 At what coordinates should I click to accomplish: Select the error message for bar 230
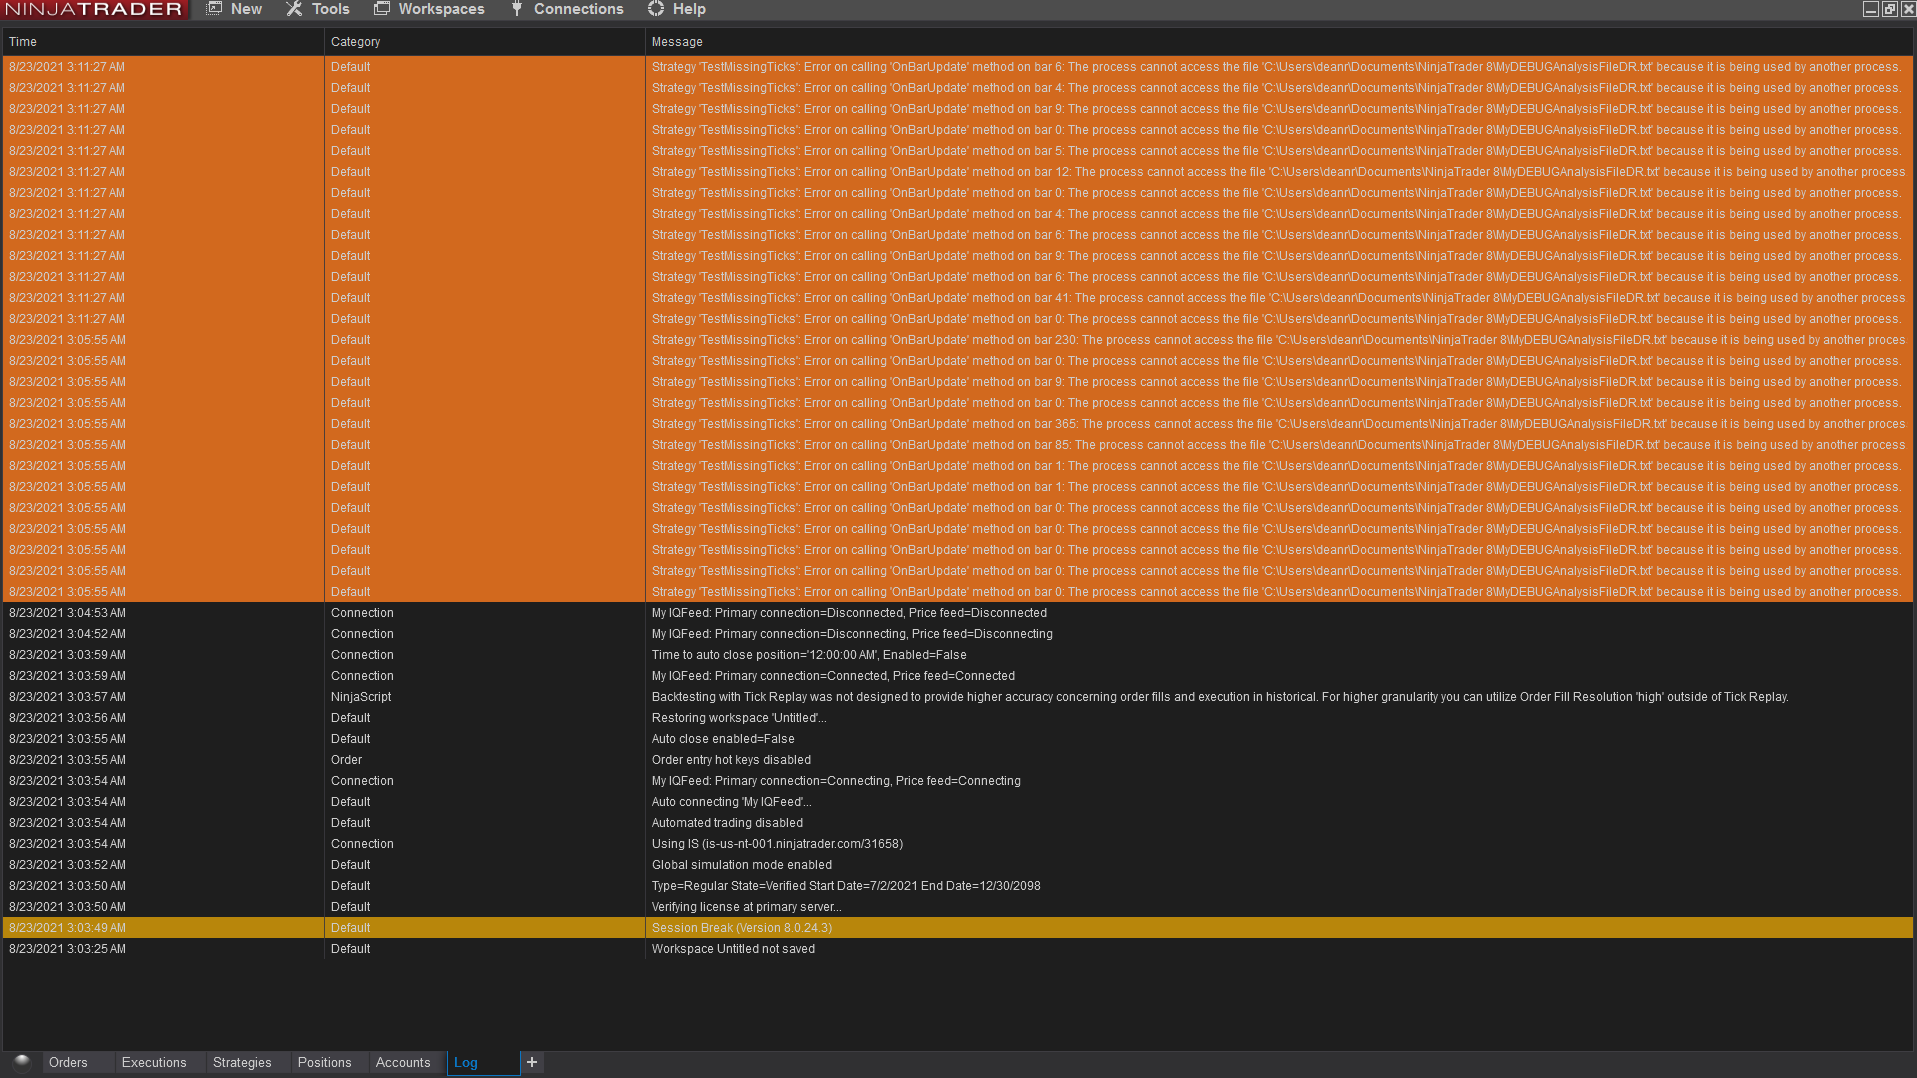click(x=1278, y=340)
